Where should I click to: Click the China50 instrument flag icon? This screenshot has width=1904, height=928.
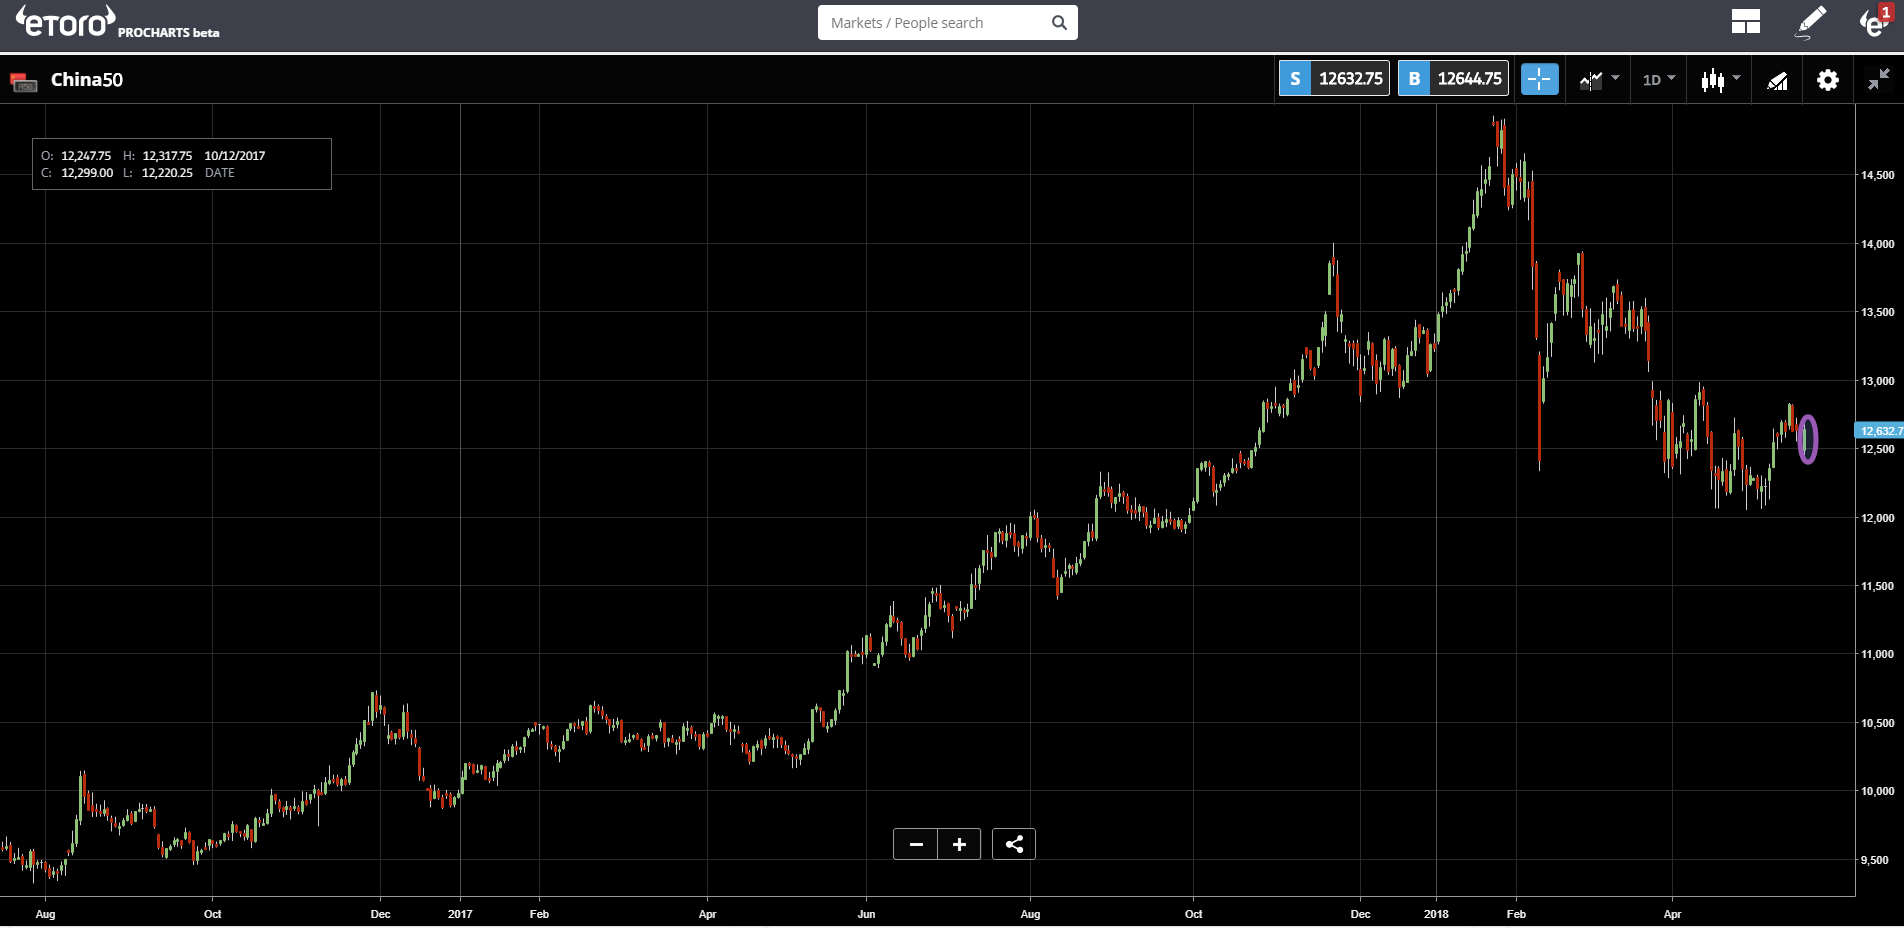(x=23, y=82)
